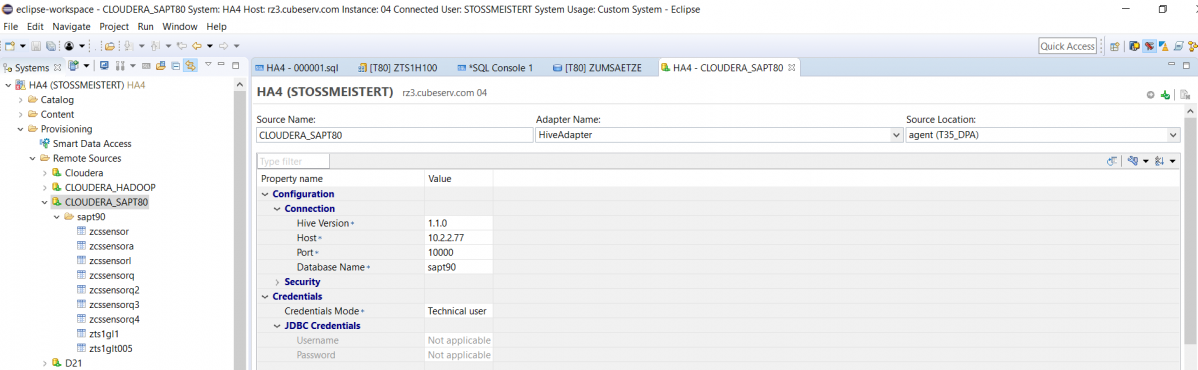Click the SQL console icon in Systems view
The image size is (1198, 370).
(147, 66)
